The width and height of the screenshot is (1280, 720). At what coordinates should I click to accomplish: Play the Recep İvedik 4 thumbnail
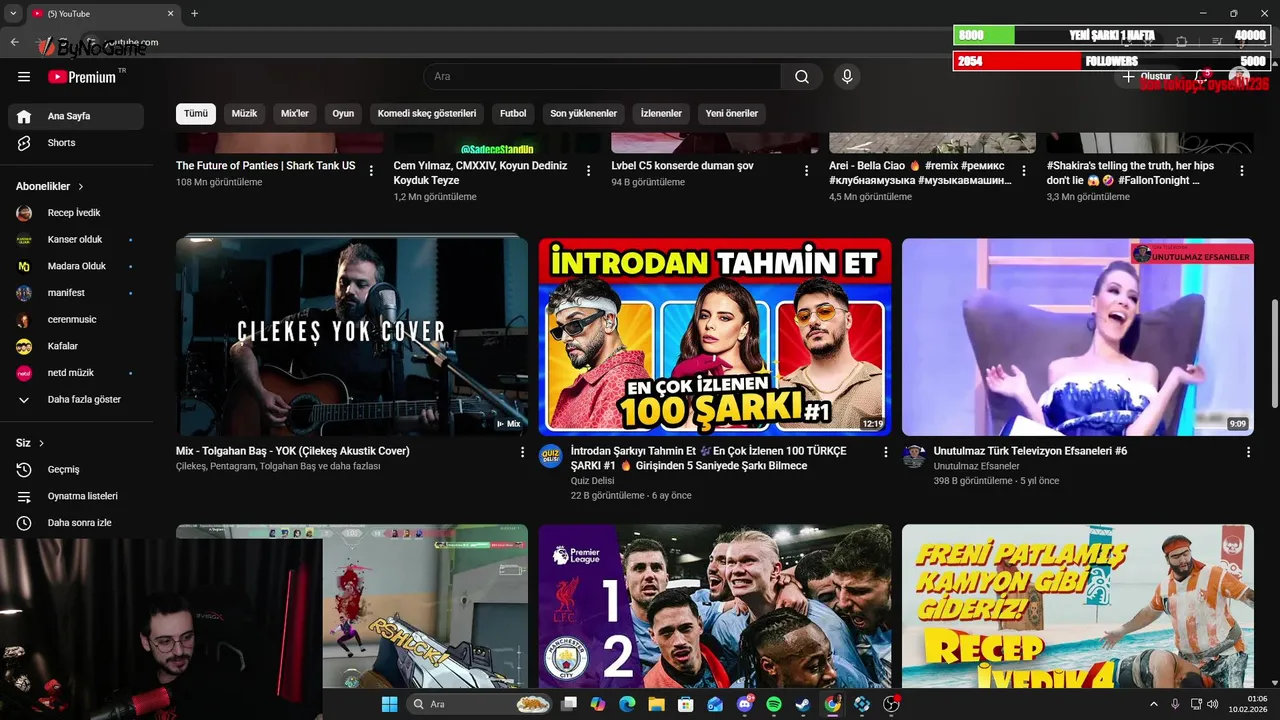click(x=1078, y=607)
